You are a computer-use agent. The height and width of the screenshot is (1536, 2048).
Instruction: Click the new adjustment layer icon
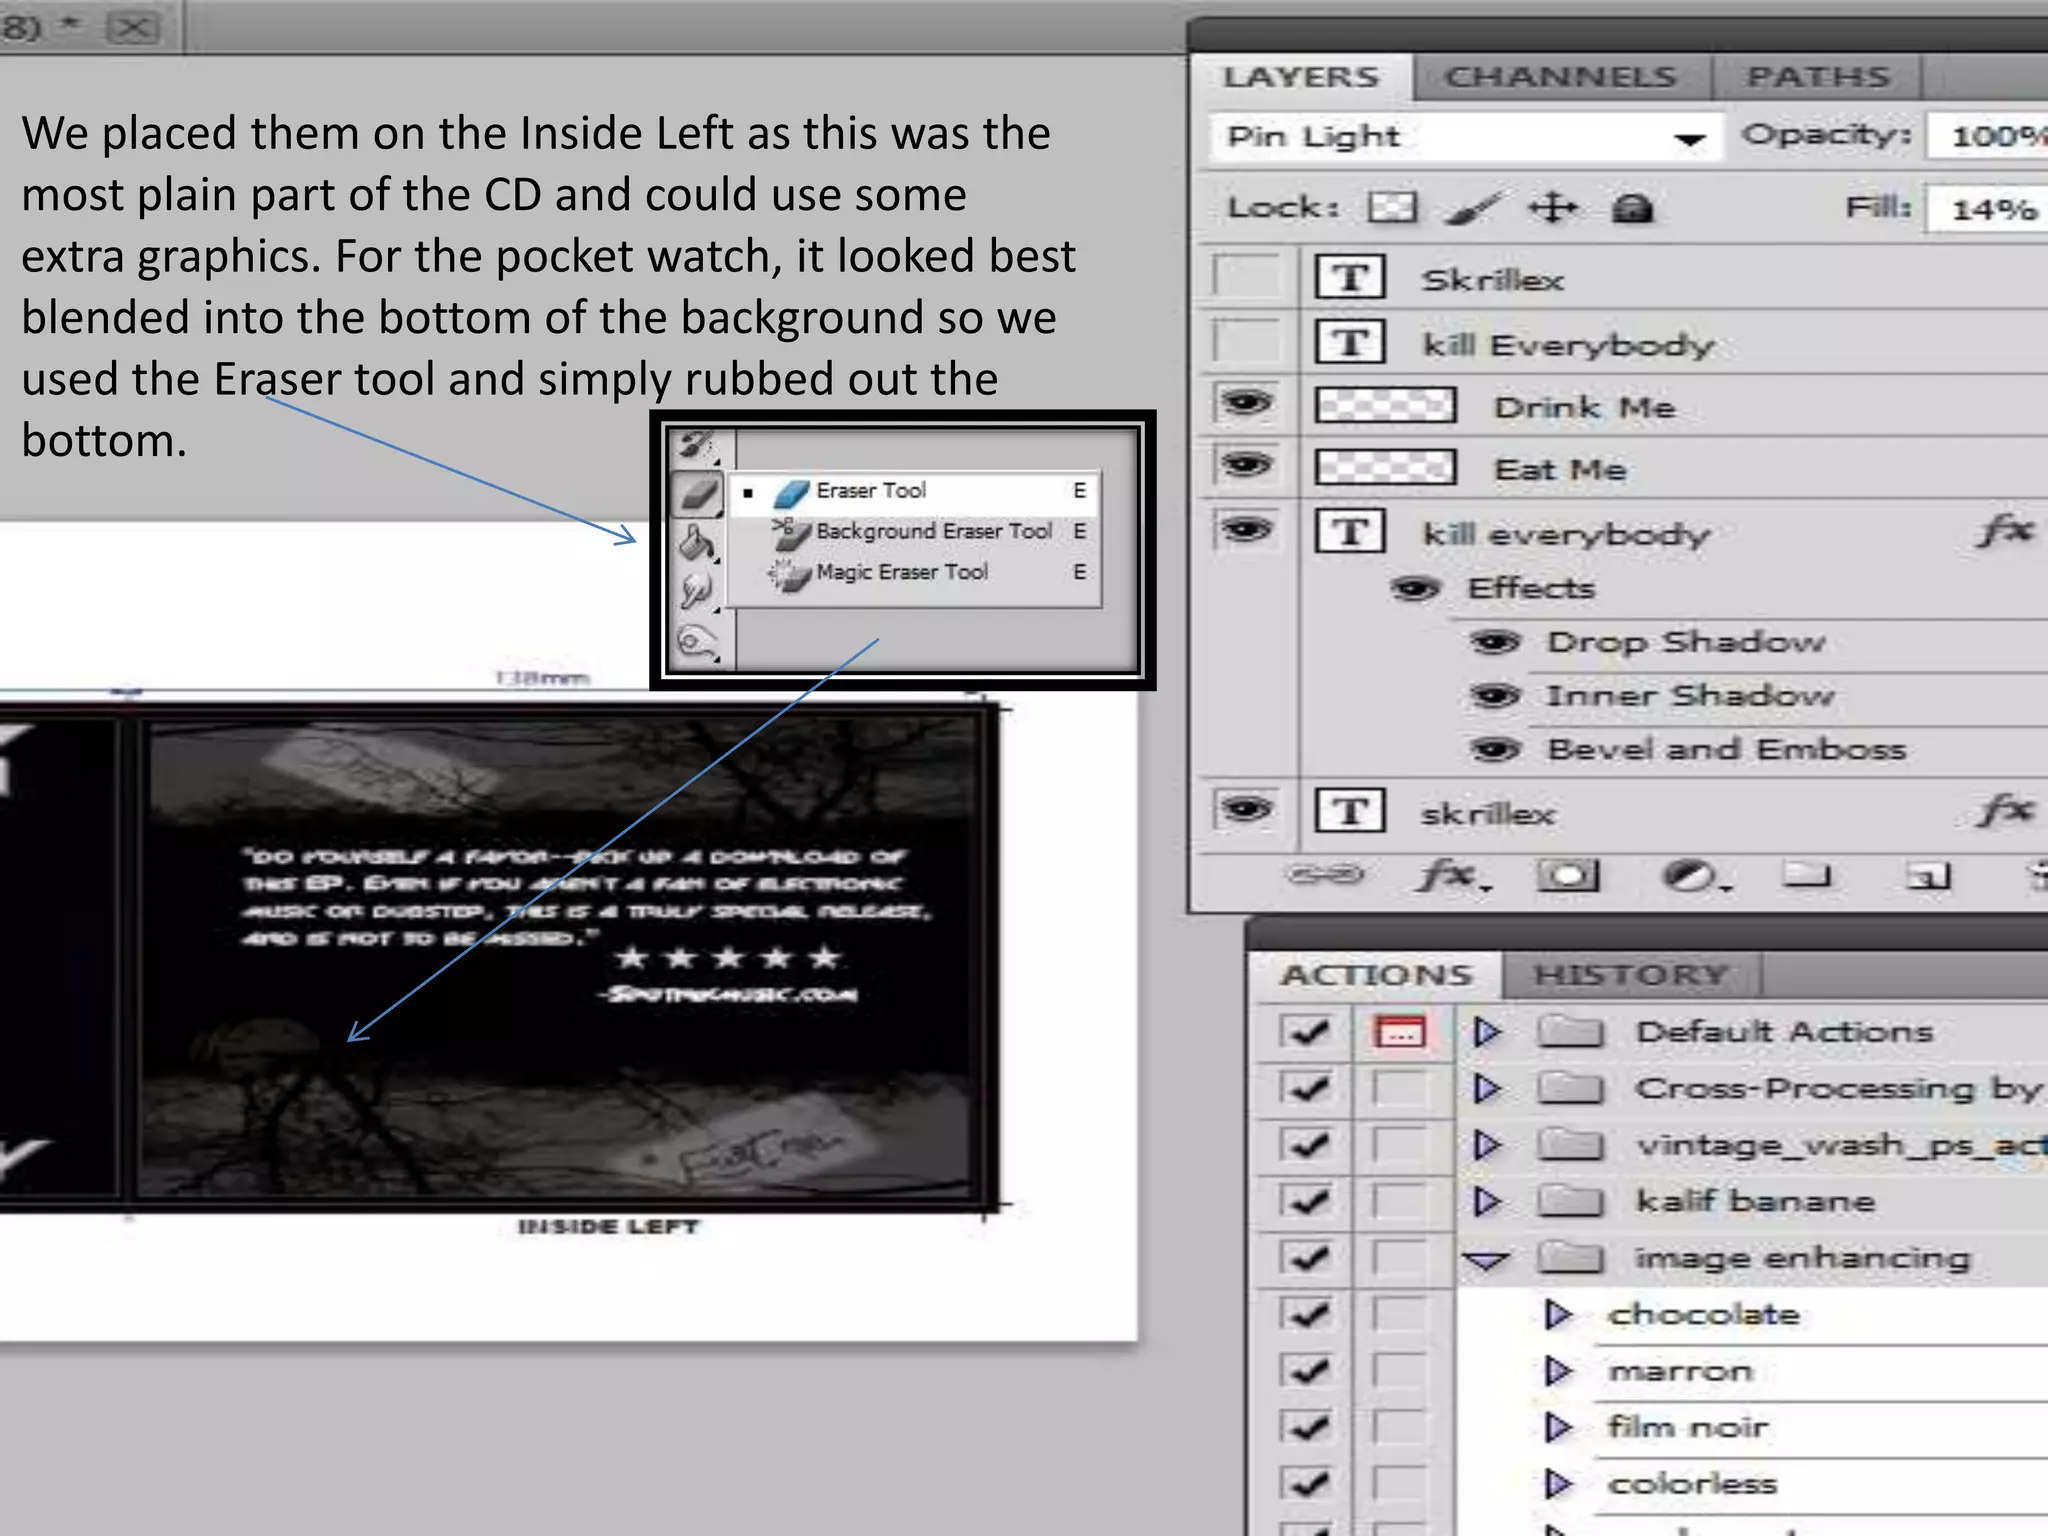[x=1690, y=877]
